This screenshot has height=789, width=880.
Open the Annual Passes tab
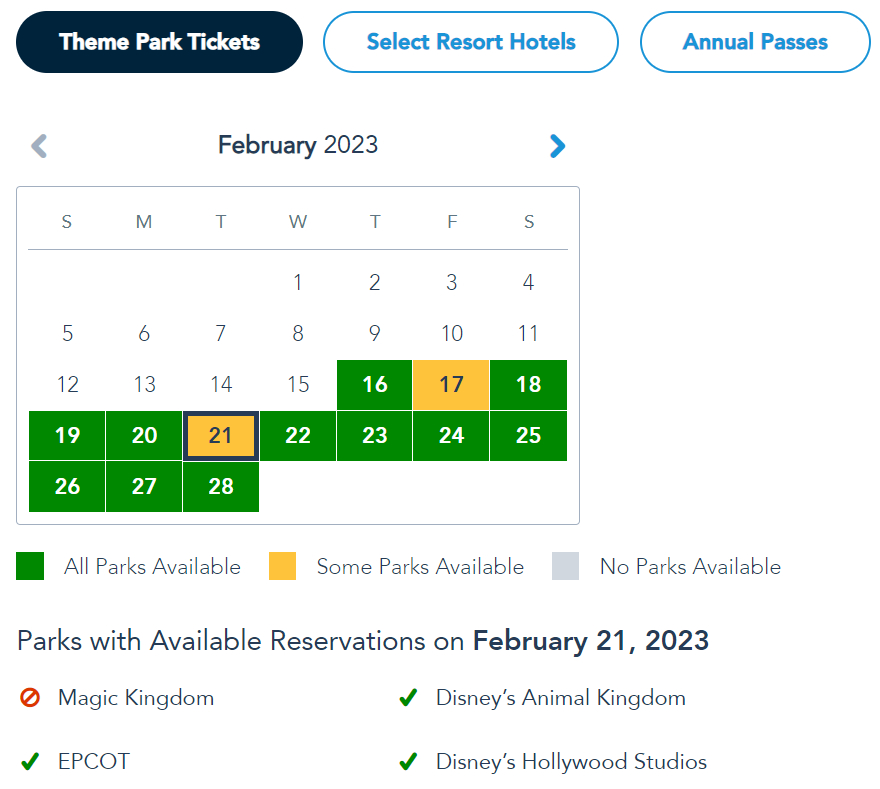point(755,42)
